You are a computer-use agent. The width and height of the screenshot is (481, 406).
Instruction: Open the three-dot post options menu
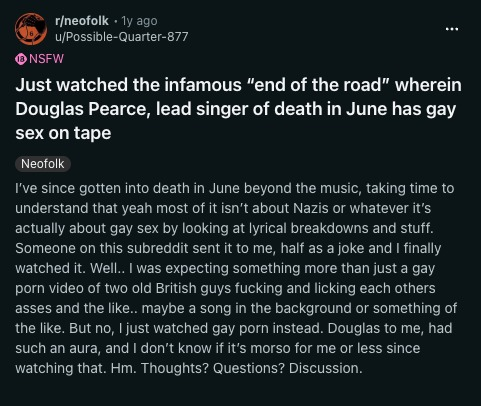pyautogui.click(x=452, y=29)
